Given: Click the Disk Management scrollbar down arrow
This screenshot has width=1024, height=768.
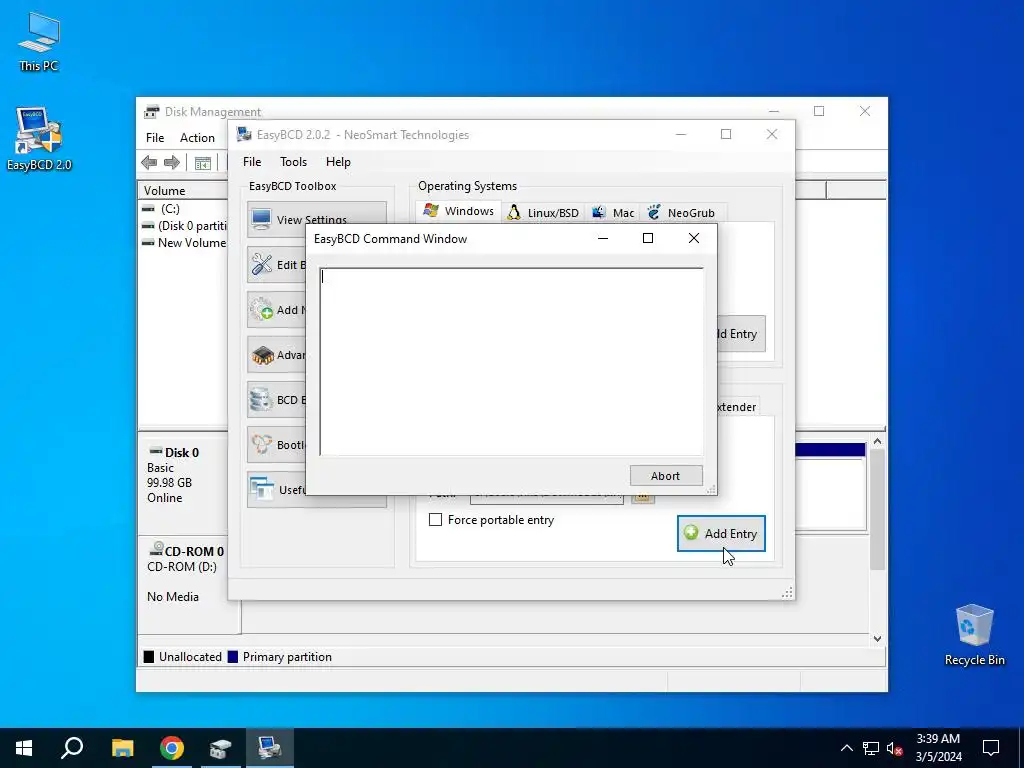Looking at the screenshot, I should (877, 638).
